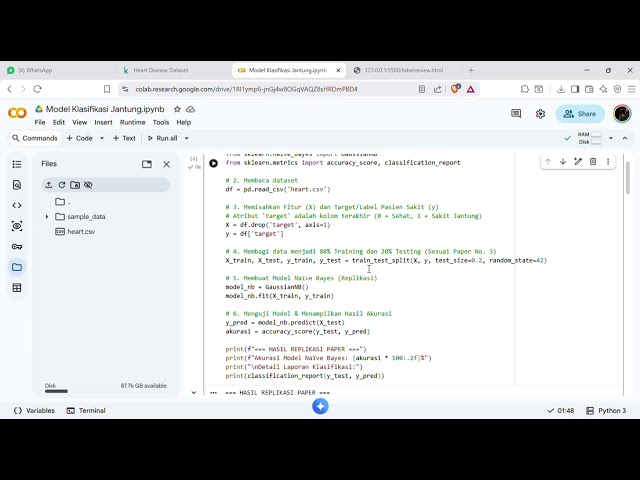Mount Google Drive from Files toolbar
The width and height of the screenshot is (640, 480).
(x=75, y=185)
